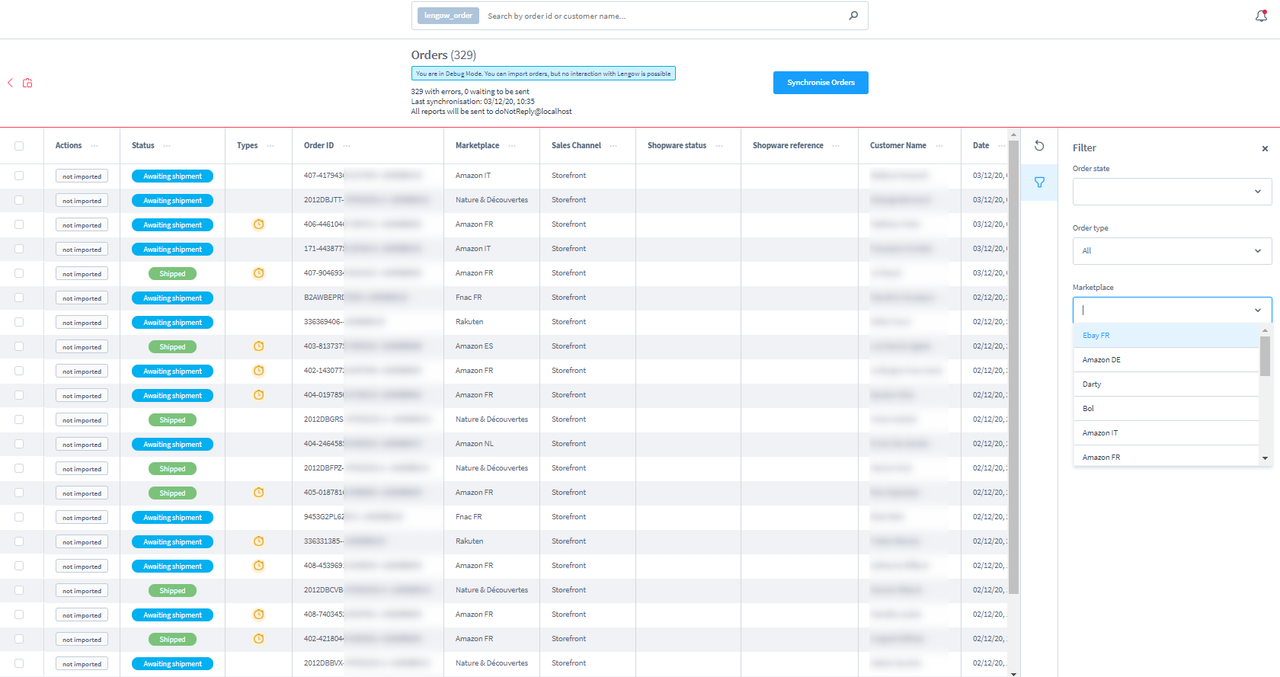The image size is (1280, 677).
Task: Select checkbox for first Shipped order
Action: tap(19, 273)
